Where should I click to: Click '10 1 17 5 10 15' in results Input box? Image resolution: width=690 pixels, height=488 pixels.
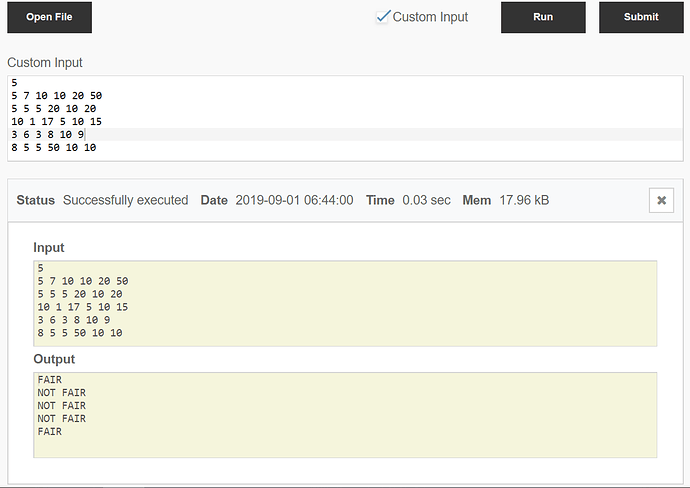click(83, 307)
